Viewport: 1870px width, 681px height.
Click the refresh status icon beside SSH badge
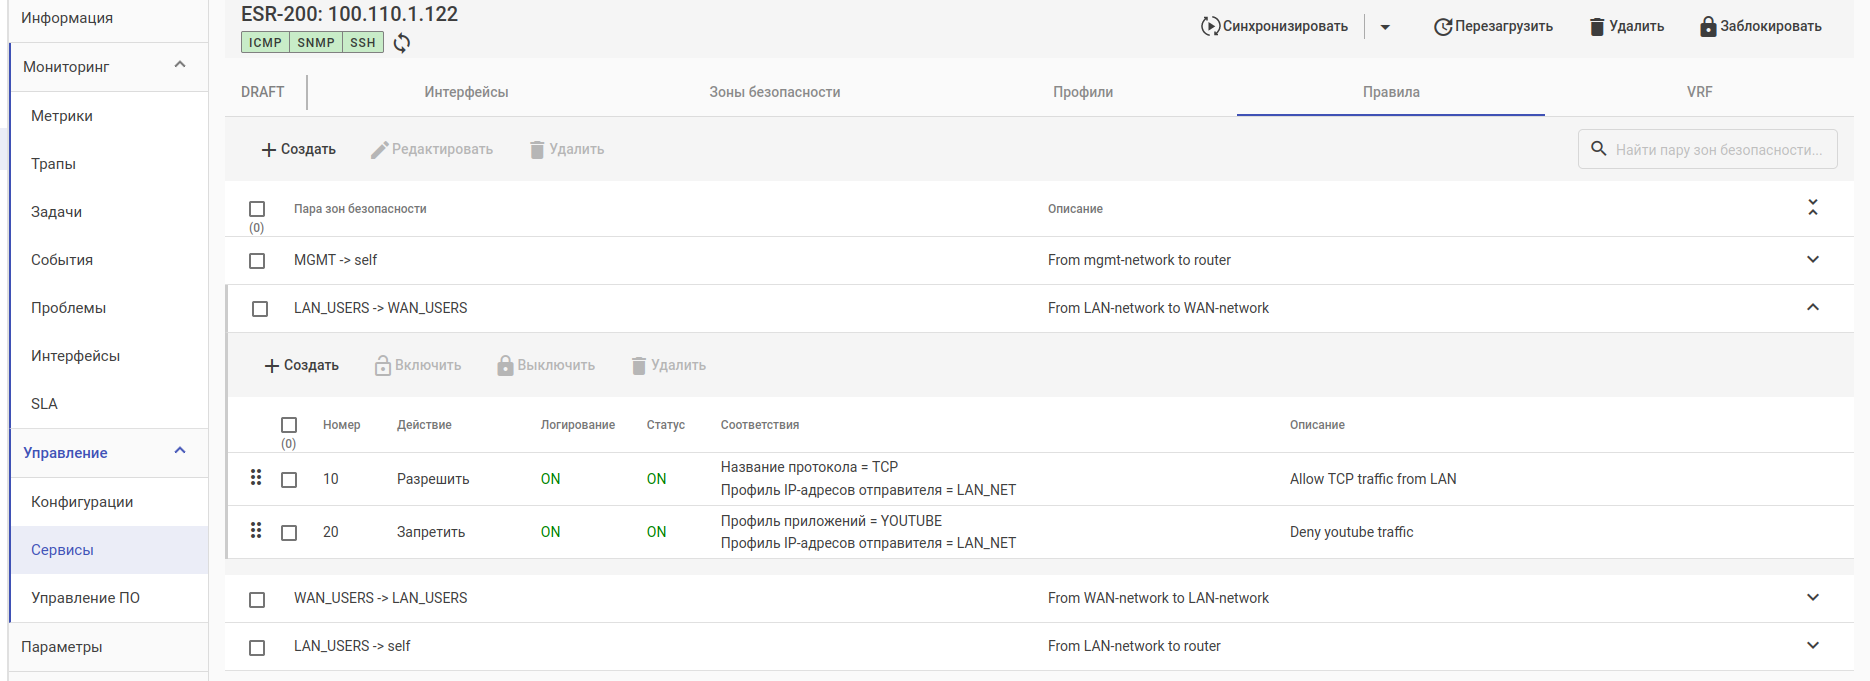(x=402, y=43)
